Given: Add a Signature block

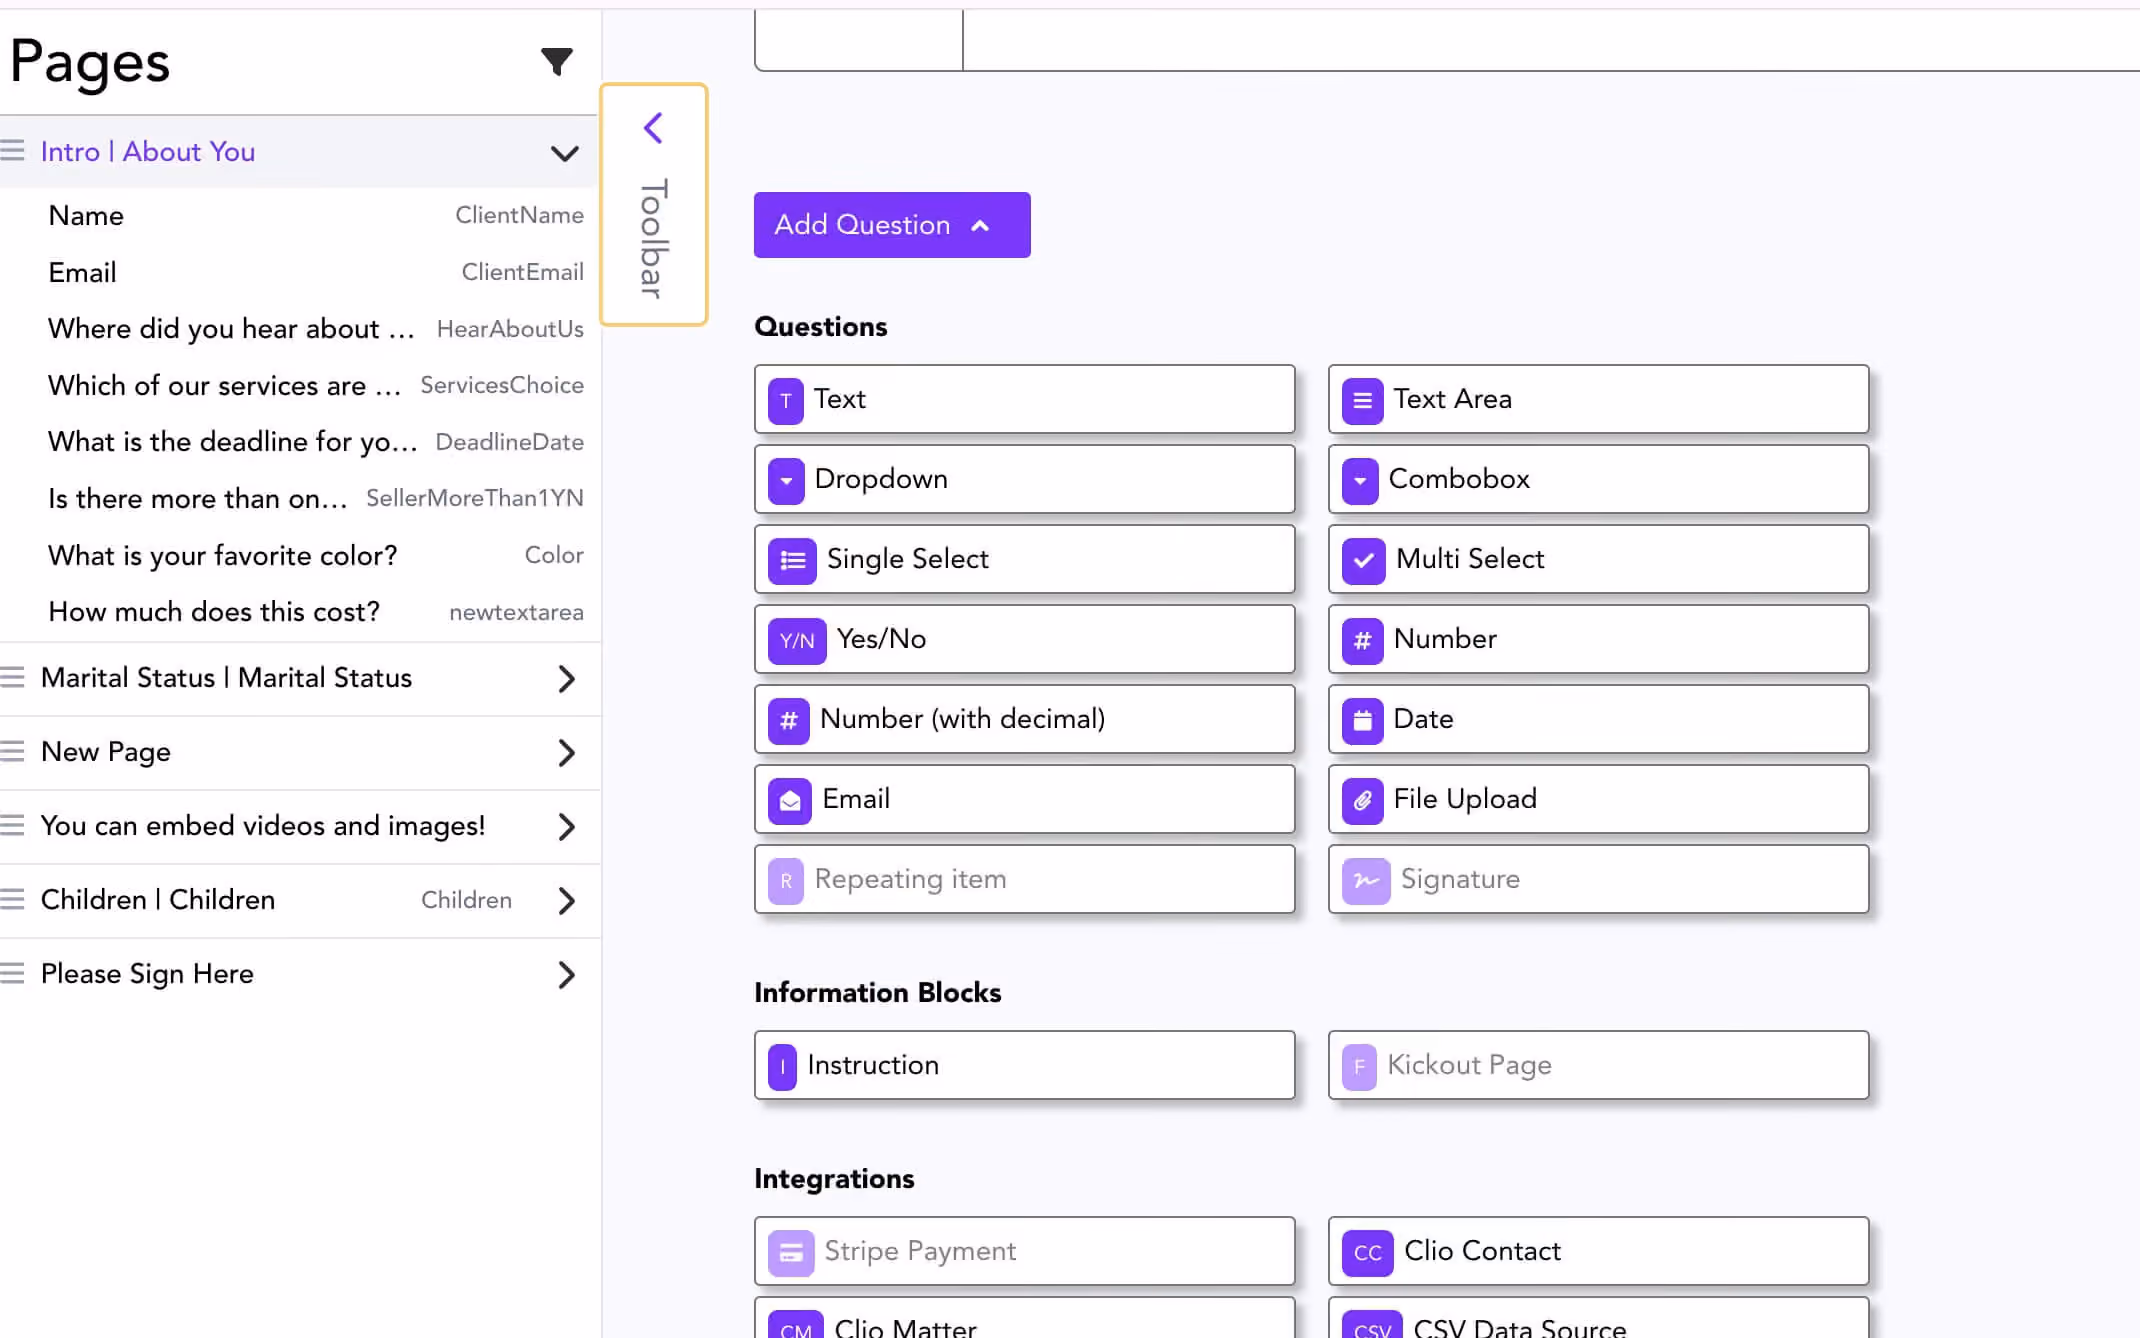Looking at the screenshot, I should click(1598, 879).
